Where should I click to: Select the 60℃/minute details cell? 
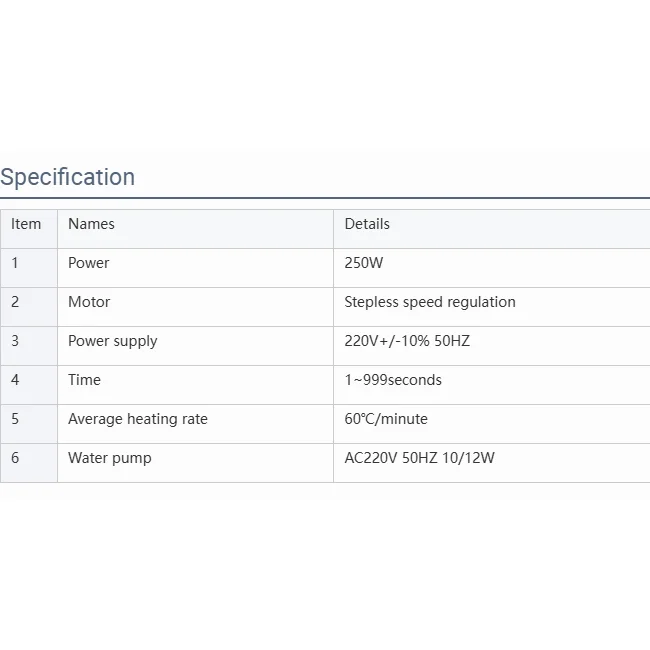click(386, 419)
